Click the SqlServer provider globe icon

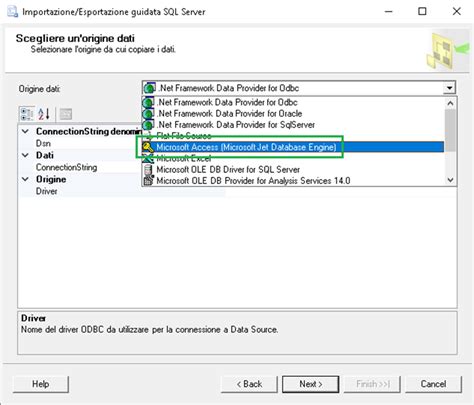click(148, 125)
